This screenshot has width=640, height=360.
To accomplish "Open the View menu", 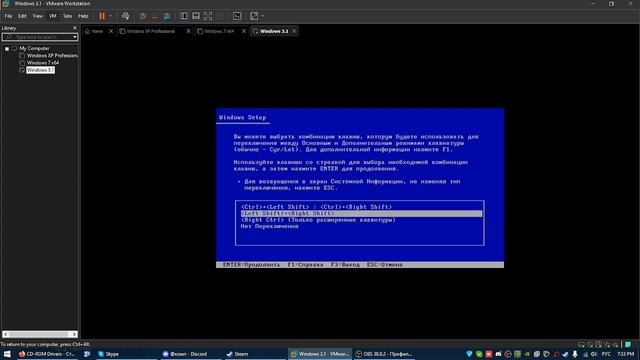I will point(38,16).
